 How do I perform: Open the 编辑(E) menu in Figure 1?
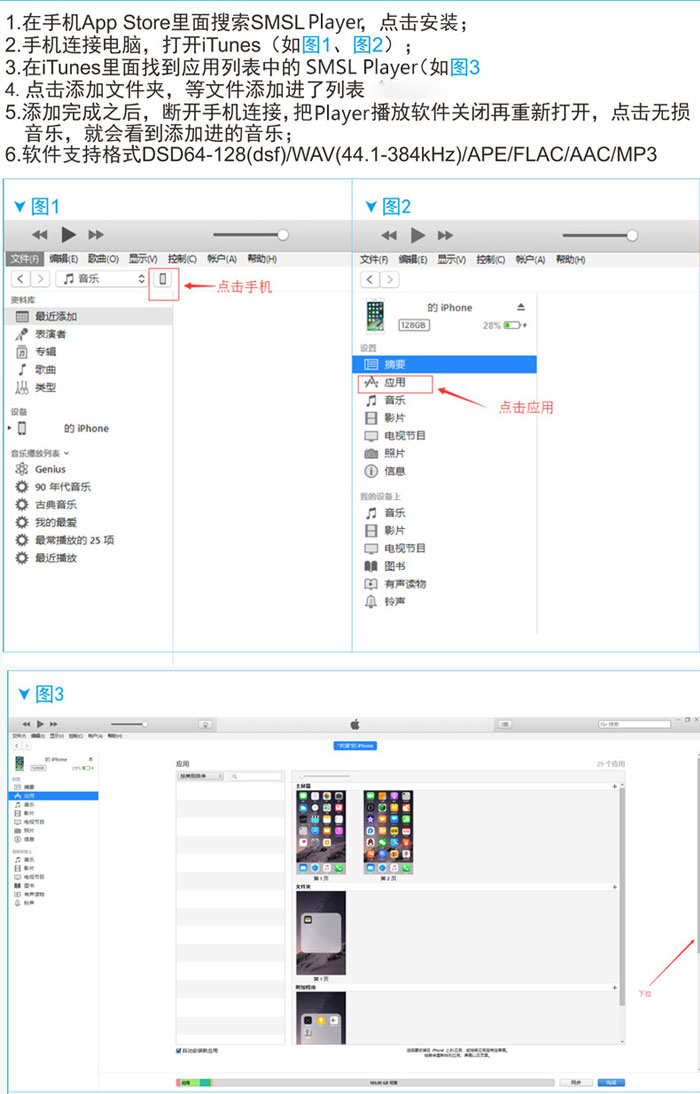tap(64, 259)
